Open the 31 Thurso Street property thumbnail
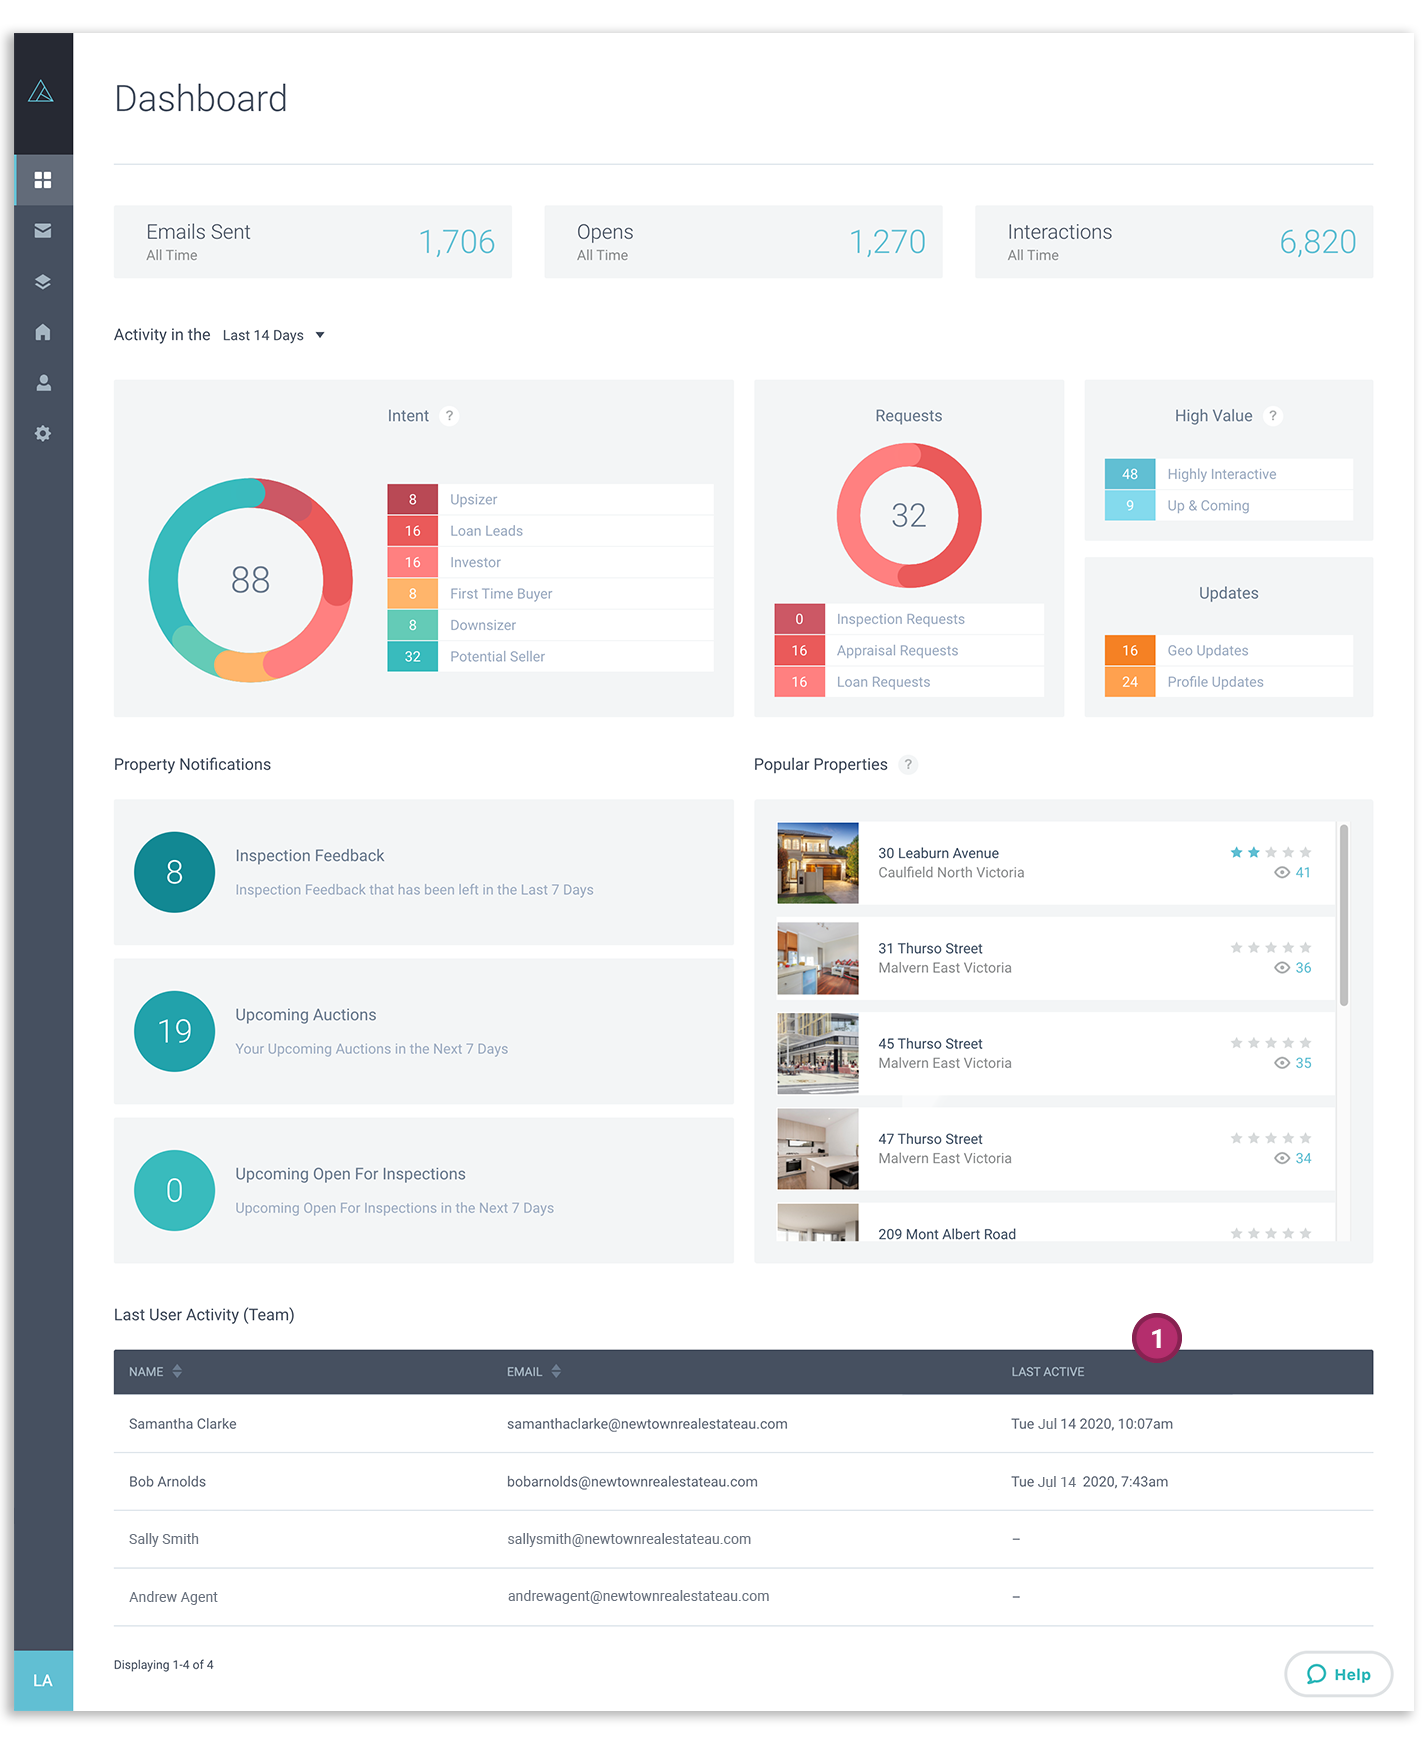 pyautogui.click(x=817, y=959)
